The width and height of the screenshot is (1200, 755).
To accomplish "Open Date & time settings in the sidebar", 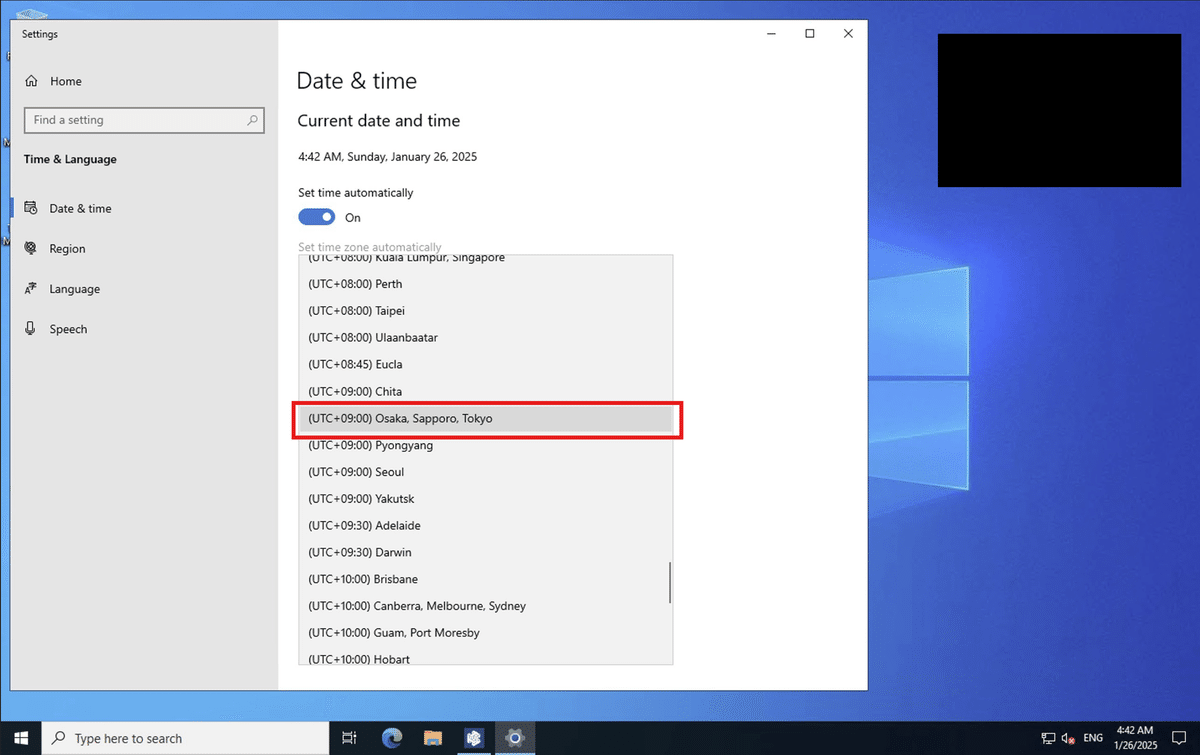I will 79,208.
